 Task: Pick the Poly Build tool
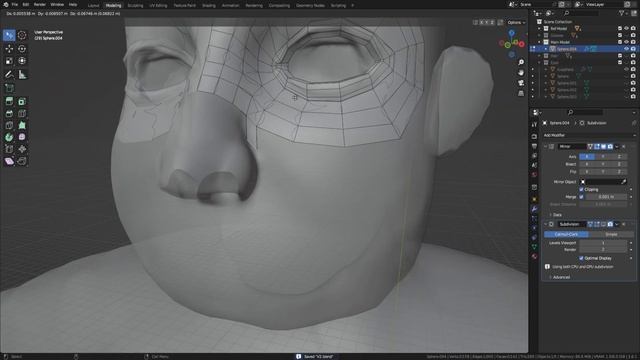pos(22,125)
